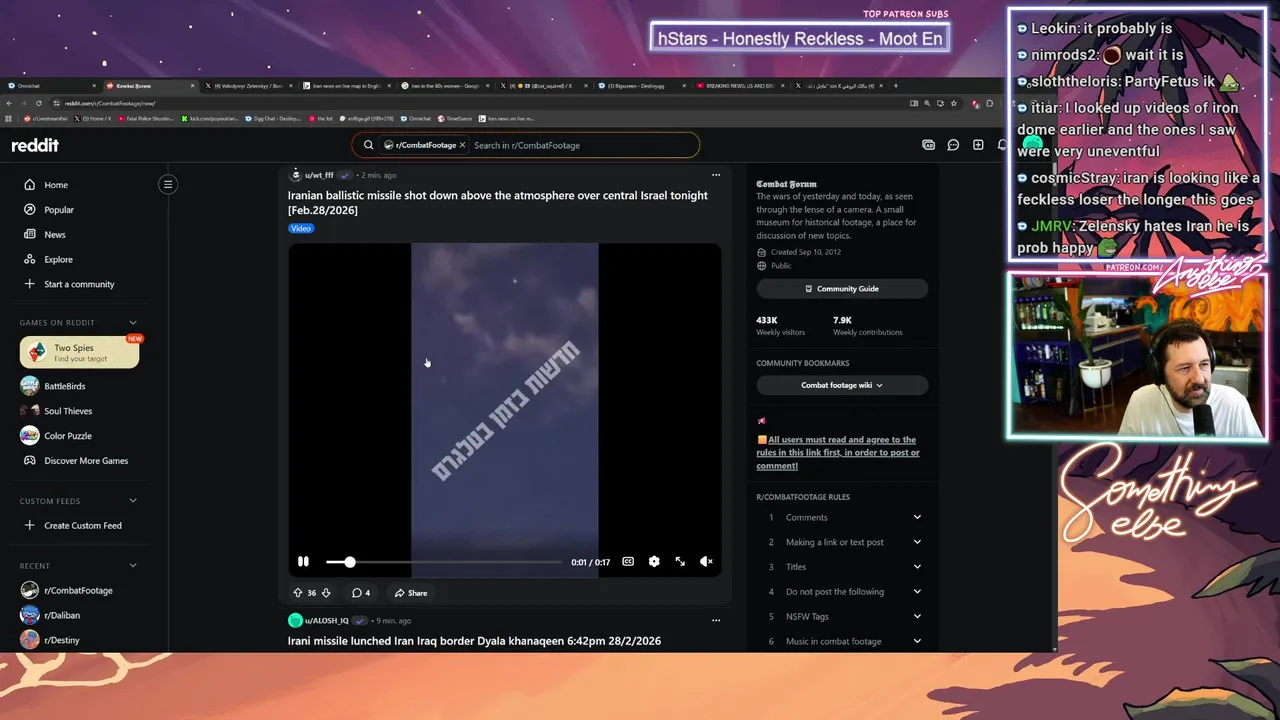Expand rule 6 Music in combat footage
The width and height of the screenshot is (1280, 720).
[x=842, y=641]
